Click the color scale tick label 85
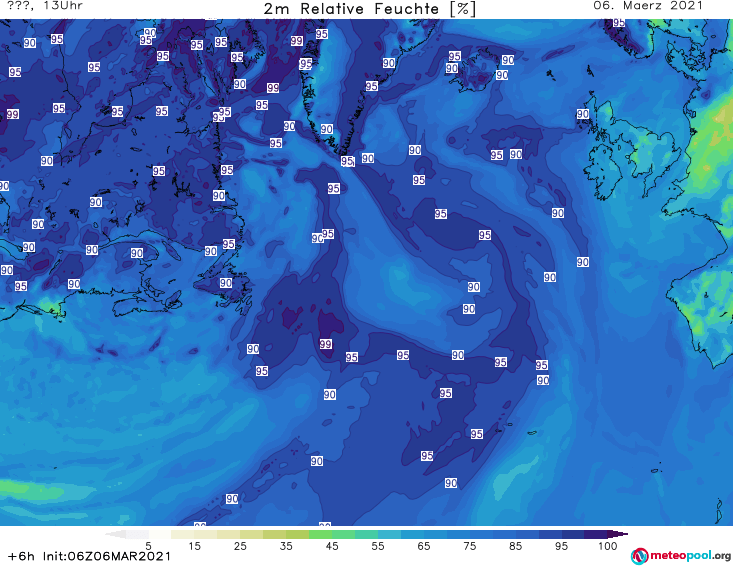Image resolution: width=733 pixels, height=566 pixels. pyautogui.click(x=515, y=546)
